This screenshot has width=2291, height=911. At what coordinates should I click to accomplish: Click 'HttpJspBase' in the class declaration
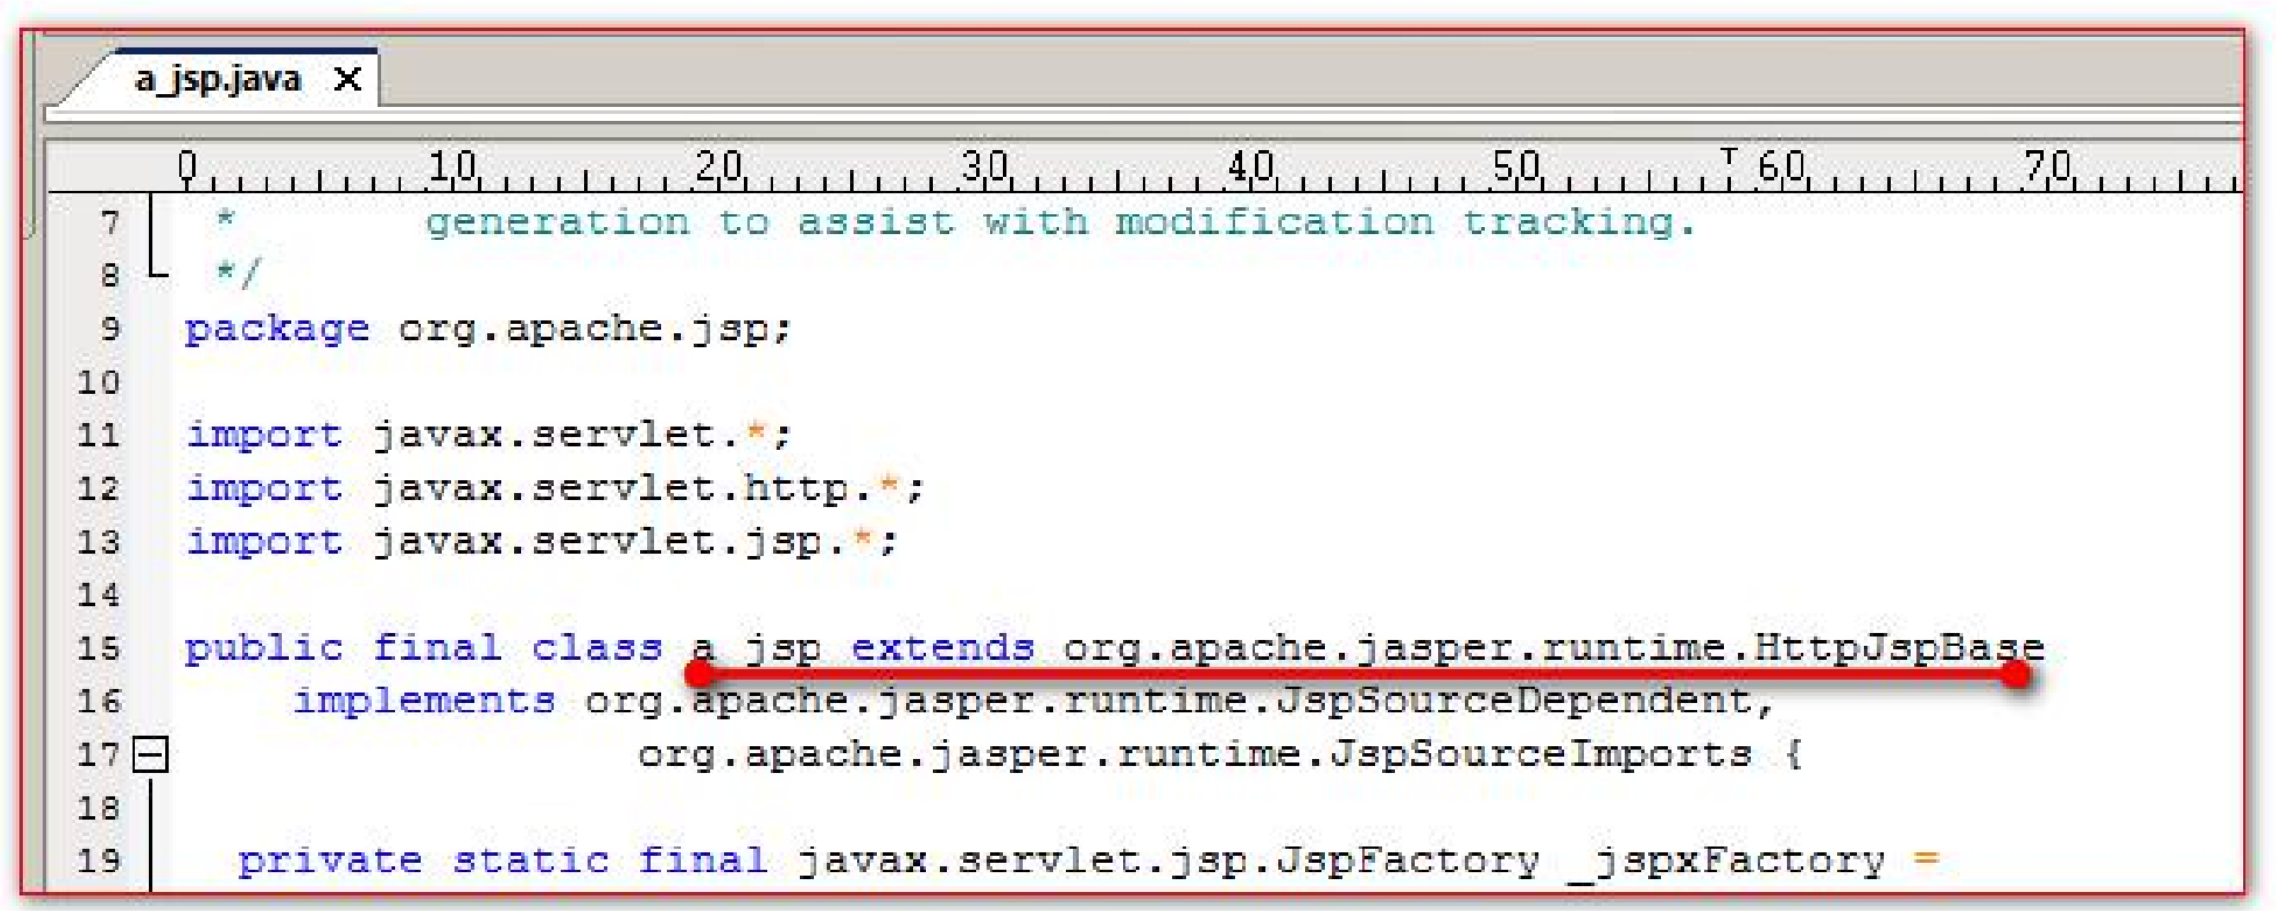pyautogui.click(x=1898, y=648)
